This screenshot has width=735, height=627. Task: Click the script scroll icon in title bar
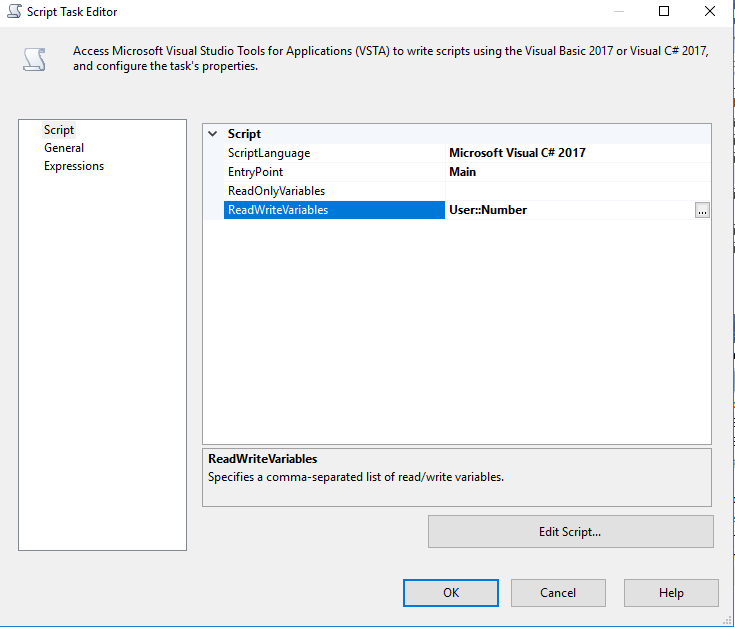click(14, 11)
